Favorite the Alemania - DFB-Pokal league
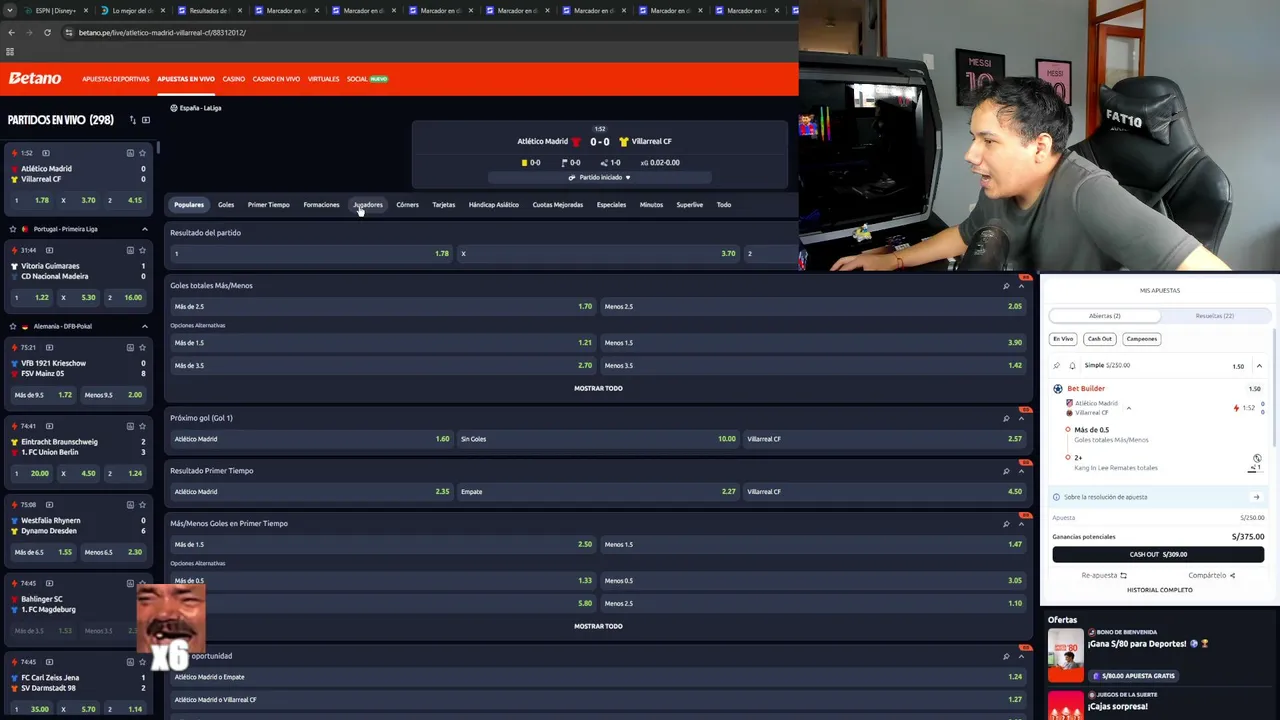 pyautogui.click(x=13, y=326)
